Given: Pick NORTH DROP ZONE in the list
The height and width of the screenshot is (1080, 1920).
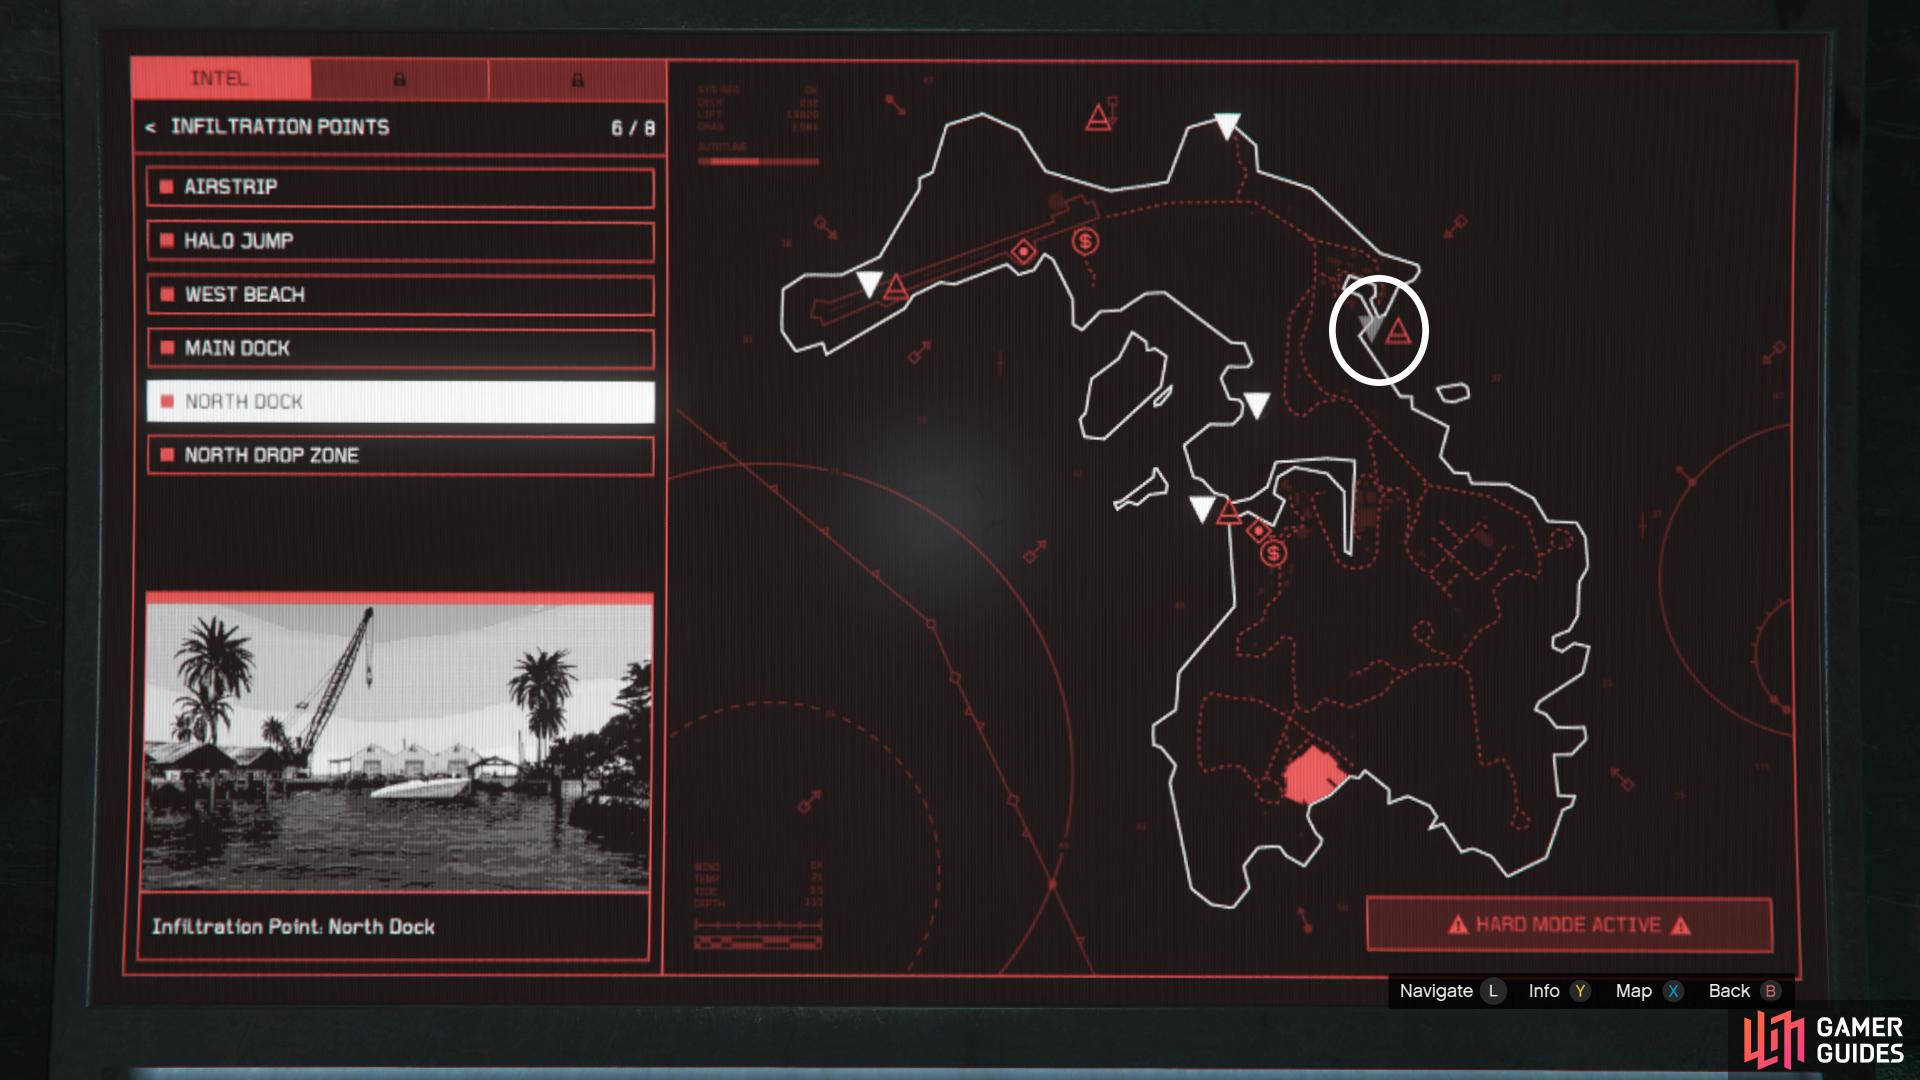Looking at the screenshot, I should pyautogui.click(x=400, y=455).
